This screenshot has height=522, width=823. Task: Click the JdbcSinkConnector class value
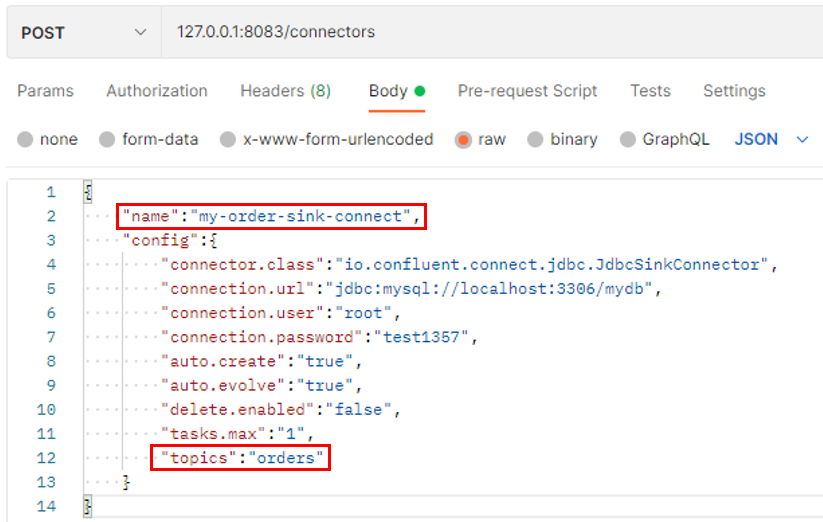[552, 264]
